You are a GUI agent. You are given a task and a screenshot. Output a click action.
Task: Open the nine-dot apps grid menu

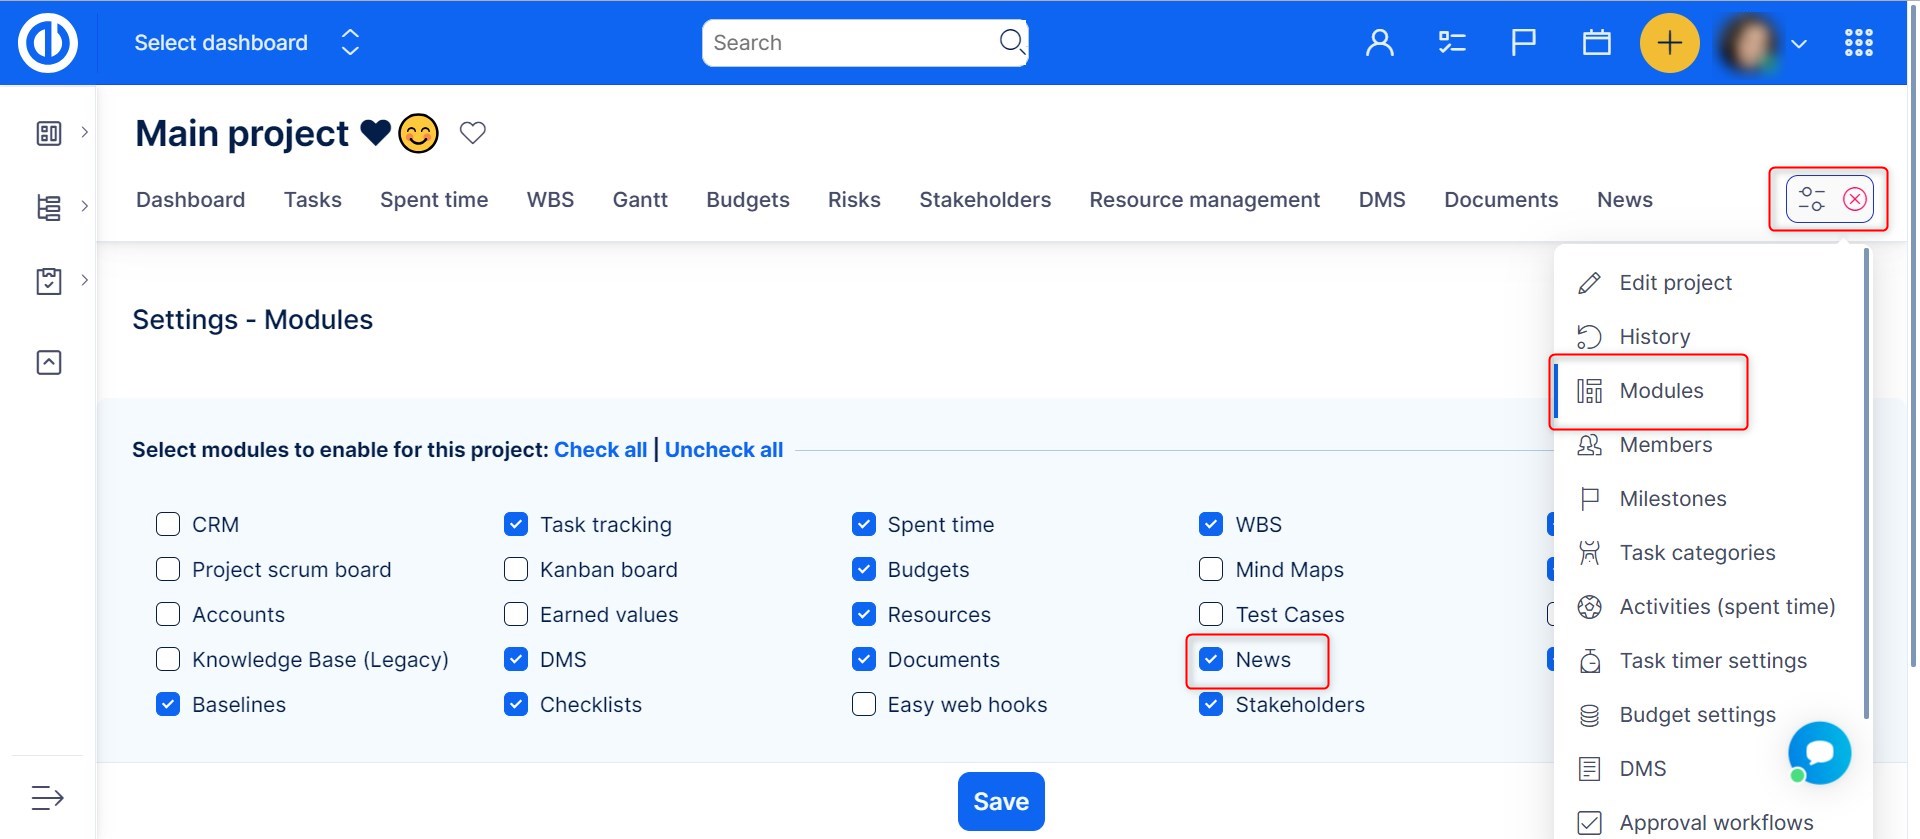pos(1858,43)
